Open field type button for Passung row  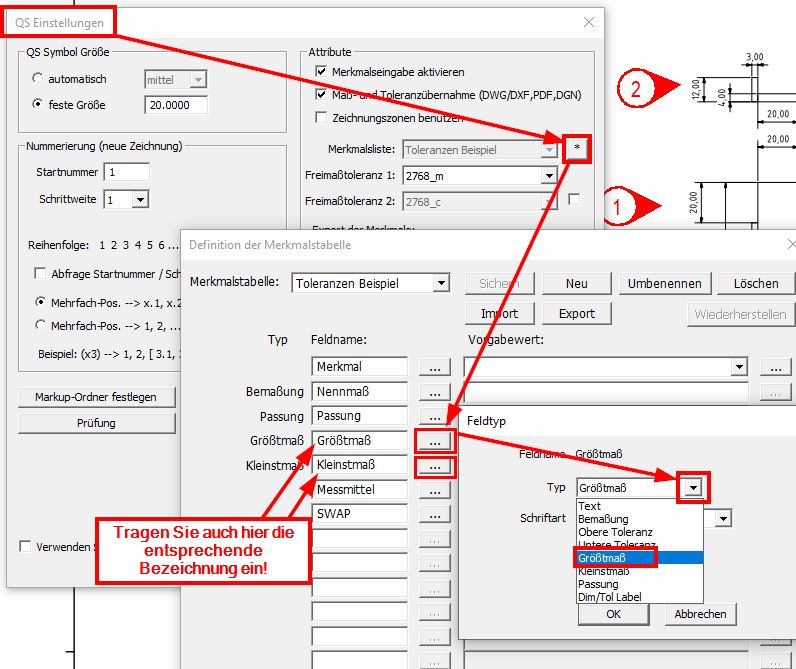(435, 416)
